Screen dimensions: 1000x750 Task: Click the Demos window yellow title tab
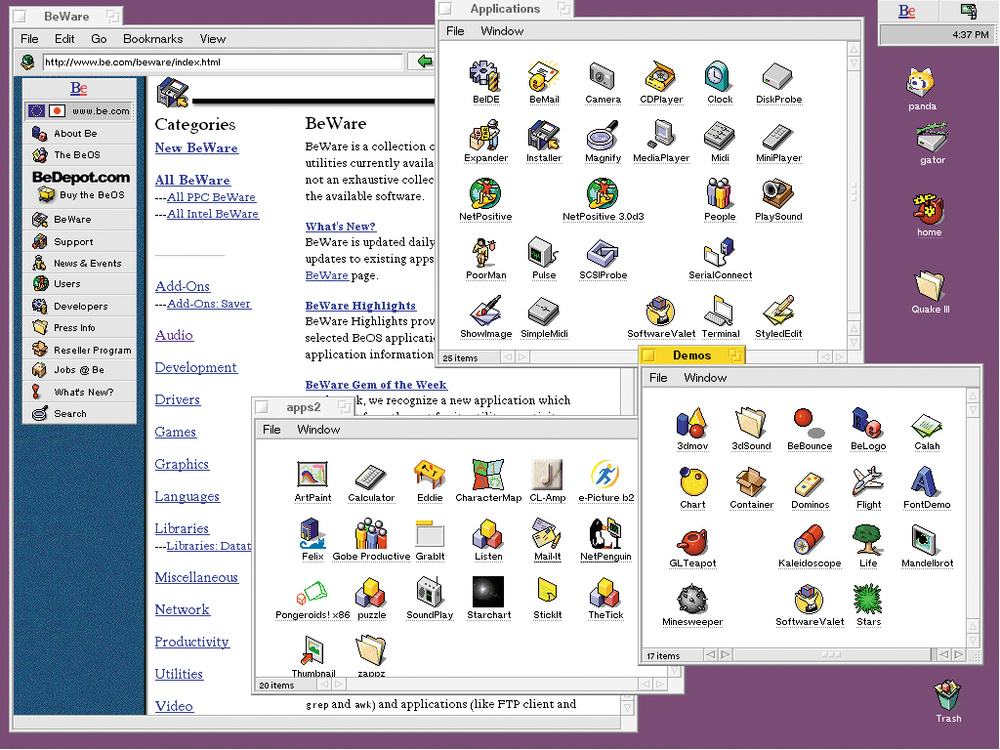692,355
